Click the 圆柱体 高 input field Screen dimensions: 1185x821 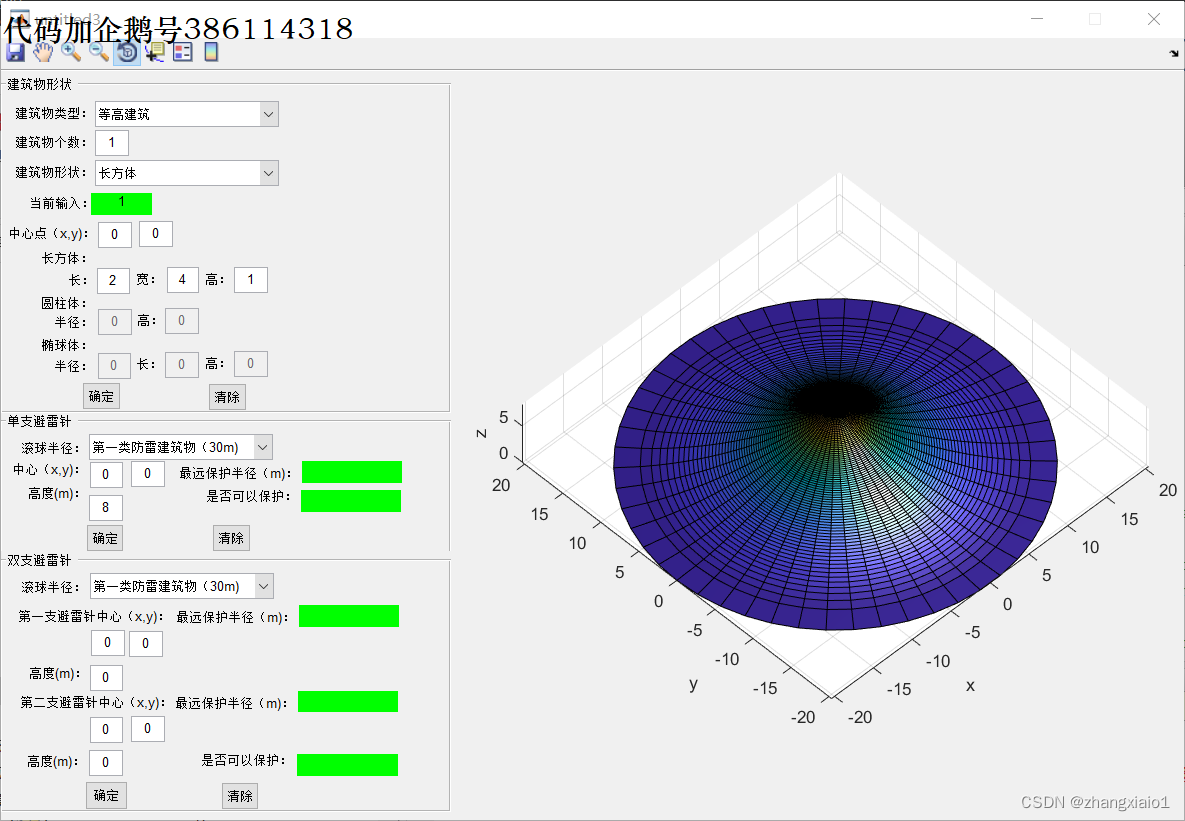tap(182, 321)
